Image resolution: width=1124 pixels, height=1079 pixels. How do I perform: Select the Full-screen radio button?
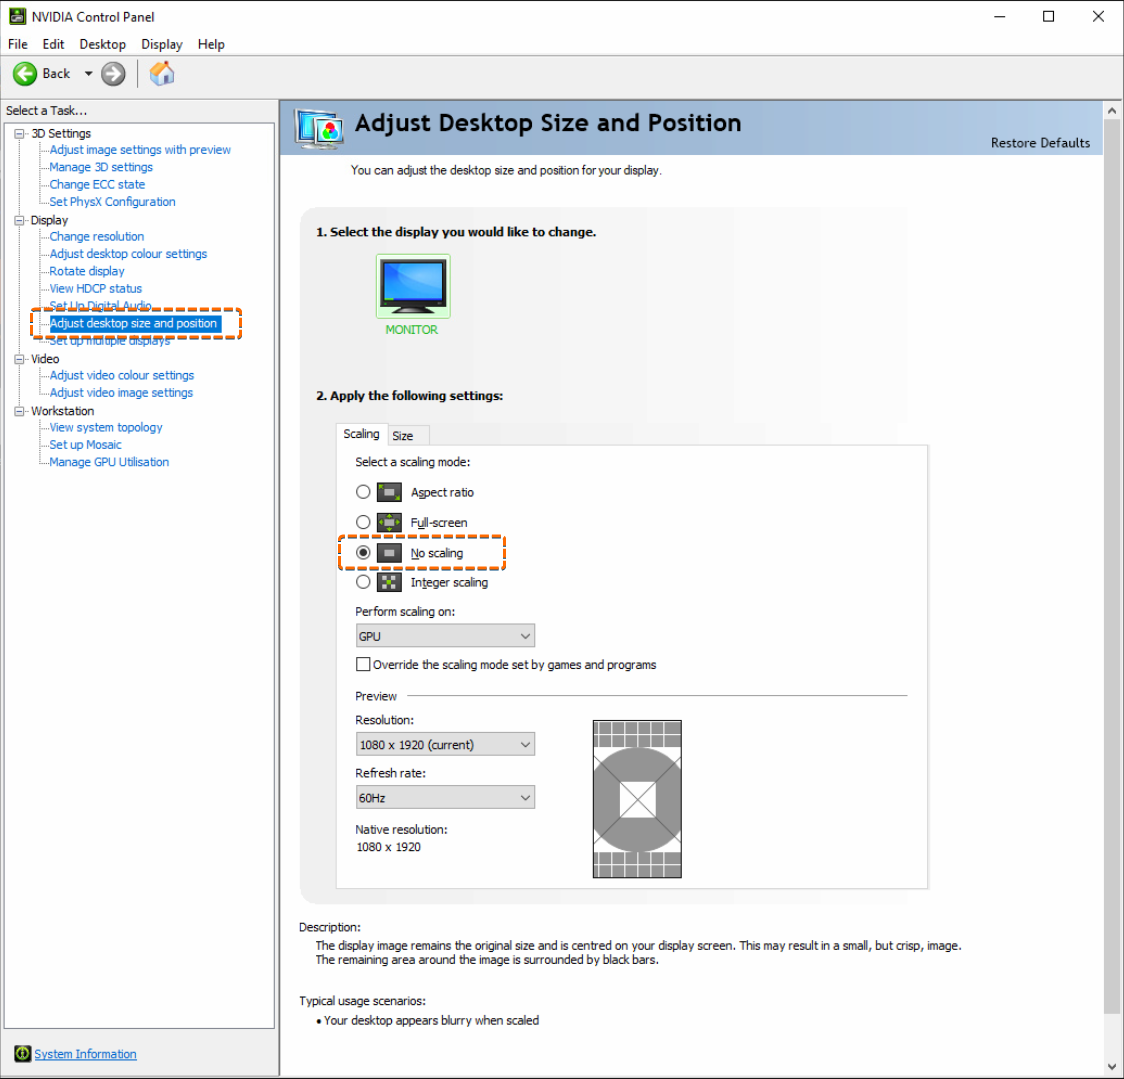point(363,522)
